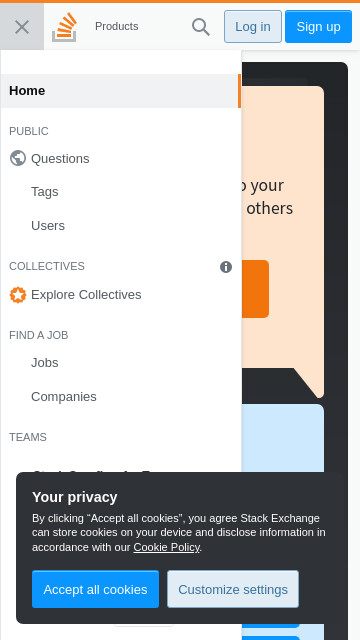Image resolution: width=360 pixels, height=640 pixels.
Task: Open search with magnifying glass icon
Action: point(201,27)
